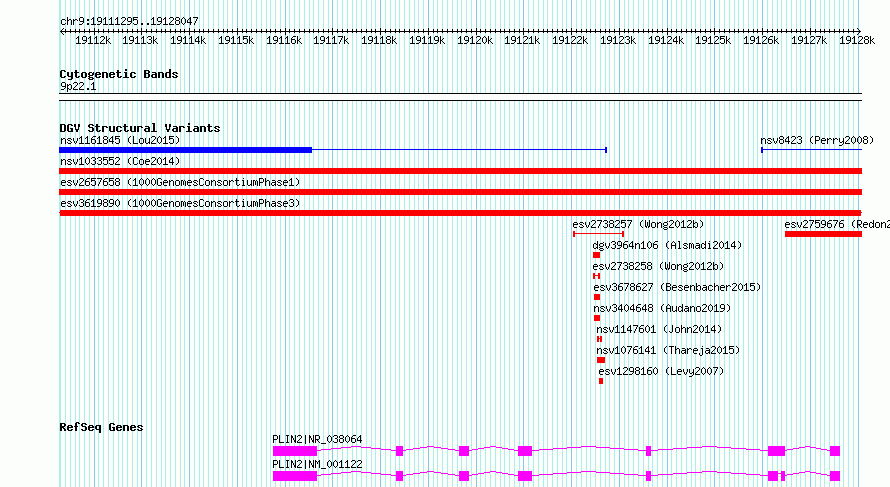Click the 19124k ruler label

(x=666, y=40)
